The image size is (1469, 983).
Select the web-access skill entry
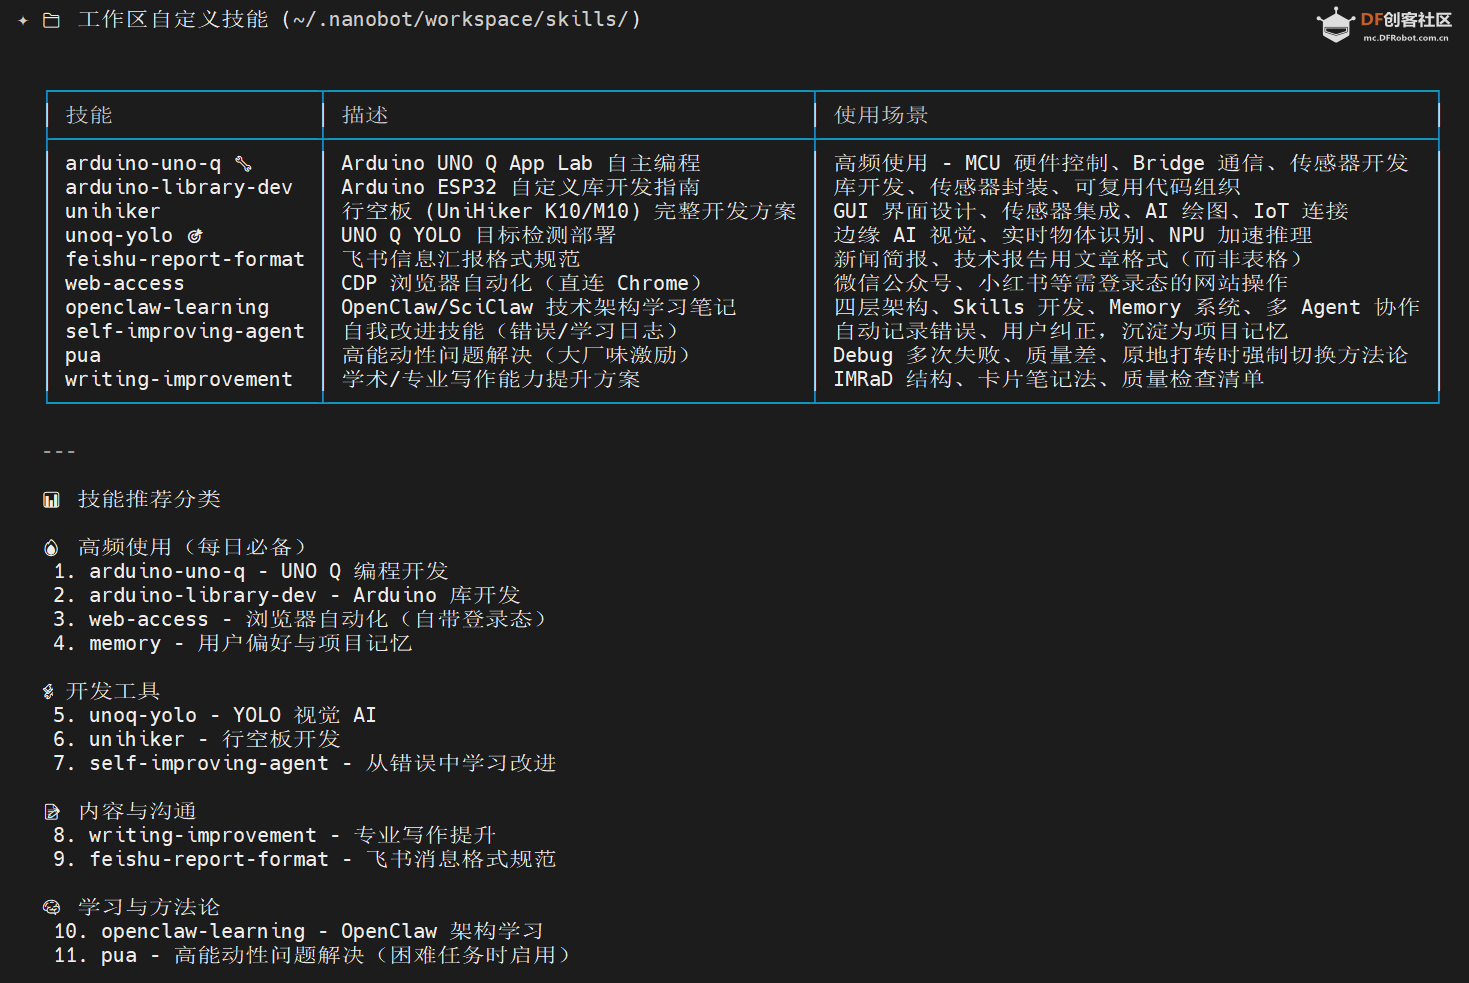(123, 283)
